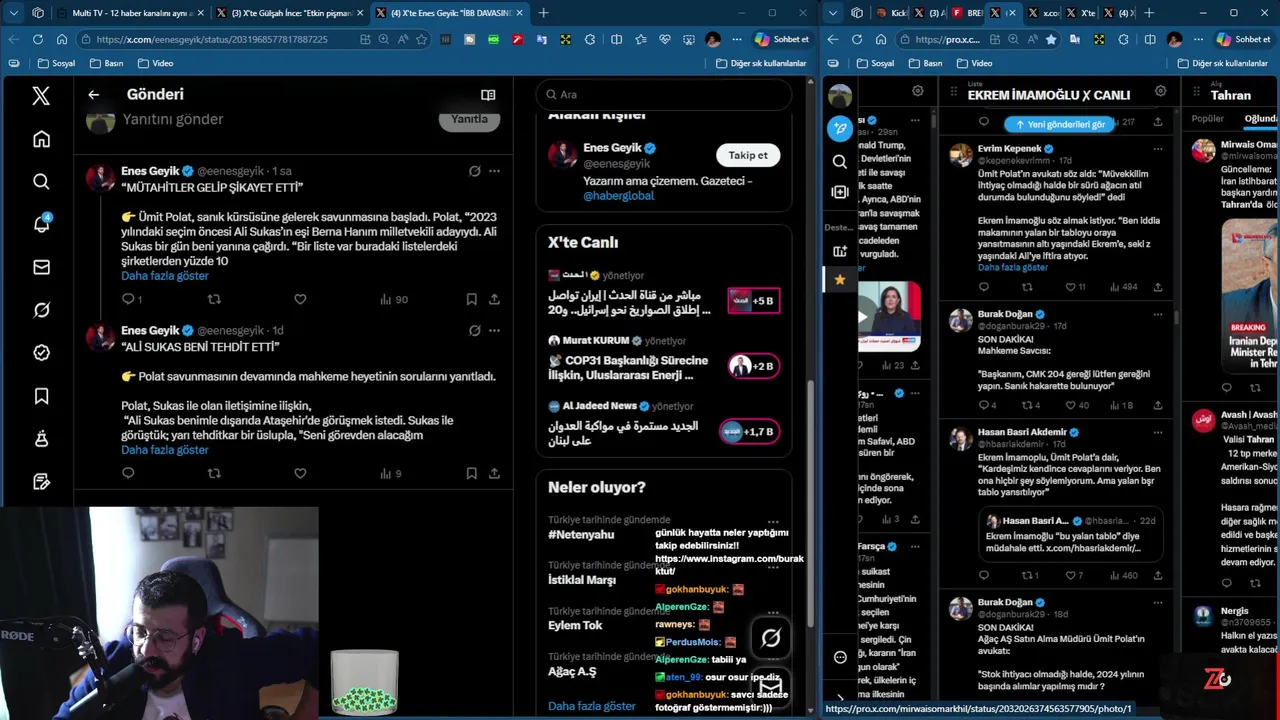Screen dimensions: 1280x720
Task: Toggle favorite star in left window address bar
Action: (422, 39)
